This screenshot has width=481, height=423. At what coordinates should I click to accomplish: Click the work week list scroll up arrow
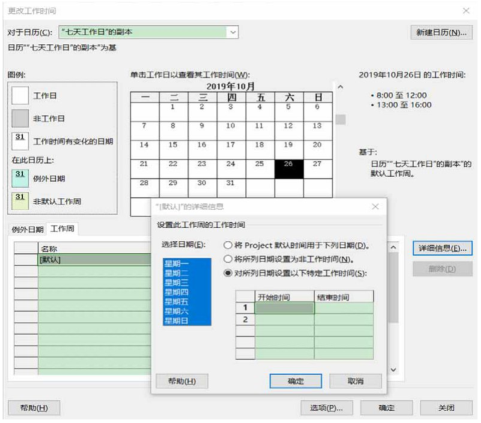point(393,247)
